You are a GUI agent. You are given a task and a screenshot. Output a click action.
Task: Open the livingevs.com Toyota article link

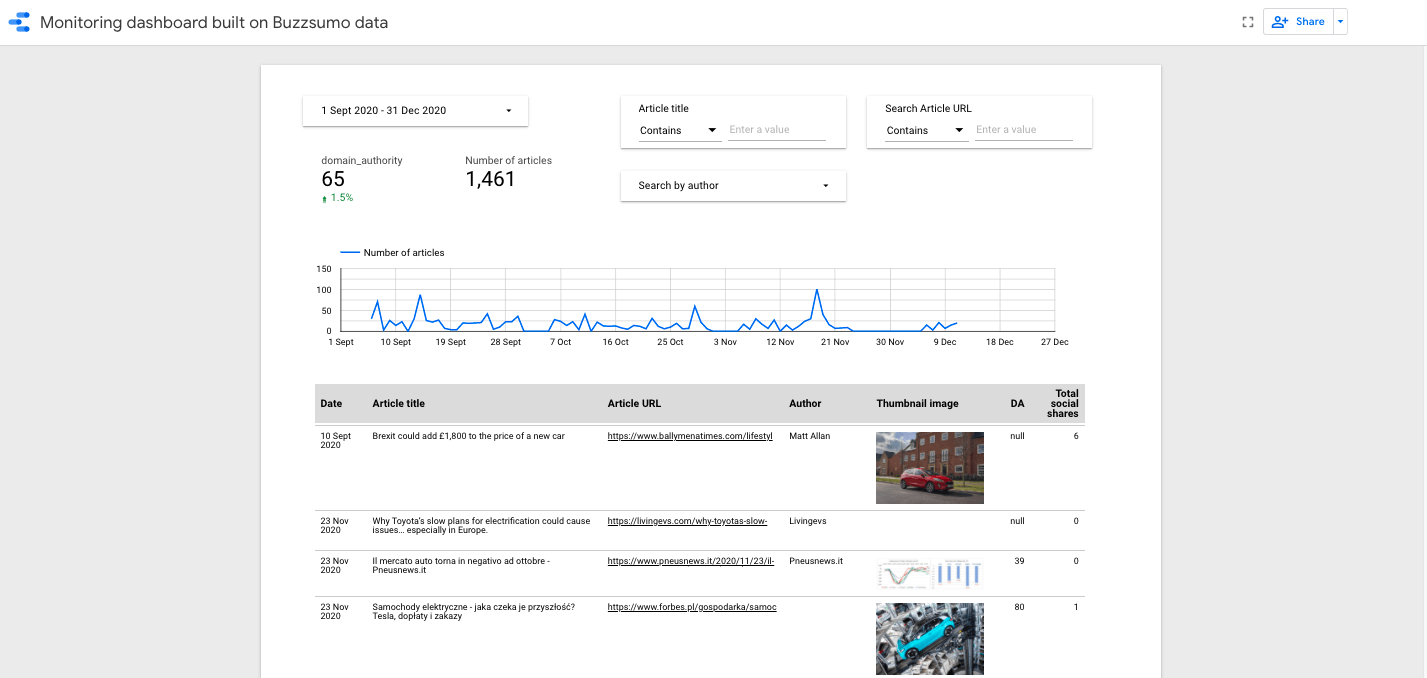[686, 521]
